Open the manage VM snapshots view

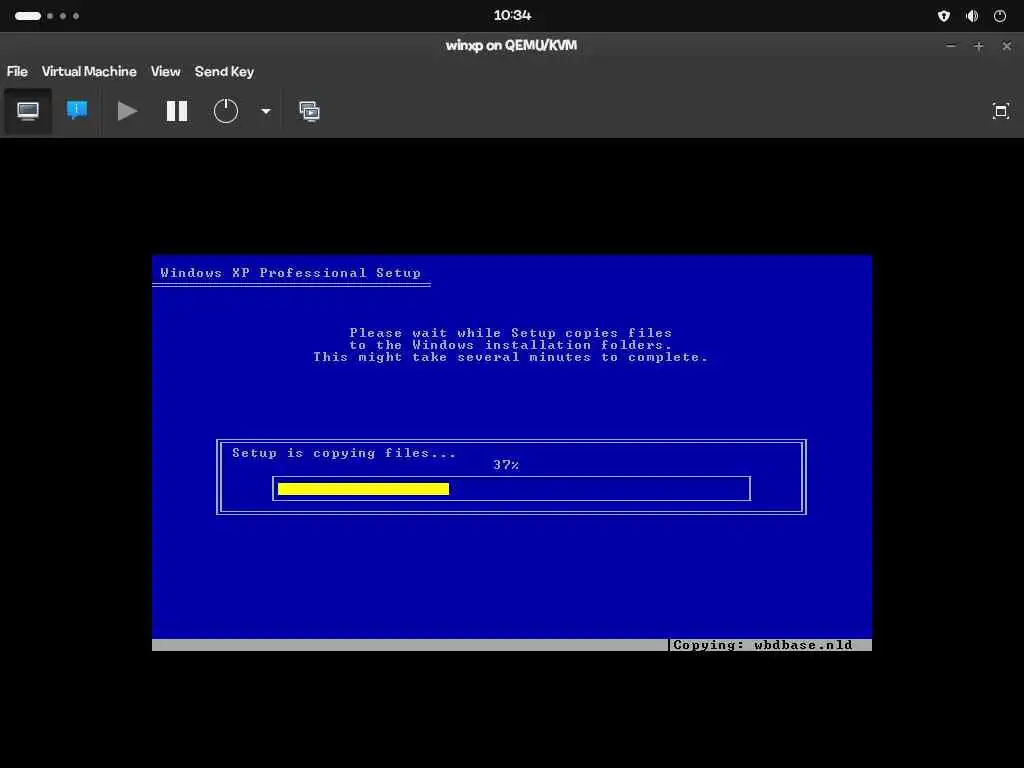tap(310, 111)
